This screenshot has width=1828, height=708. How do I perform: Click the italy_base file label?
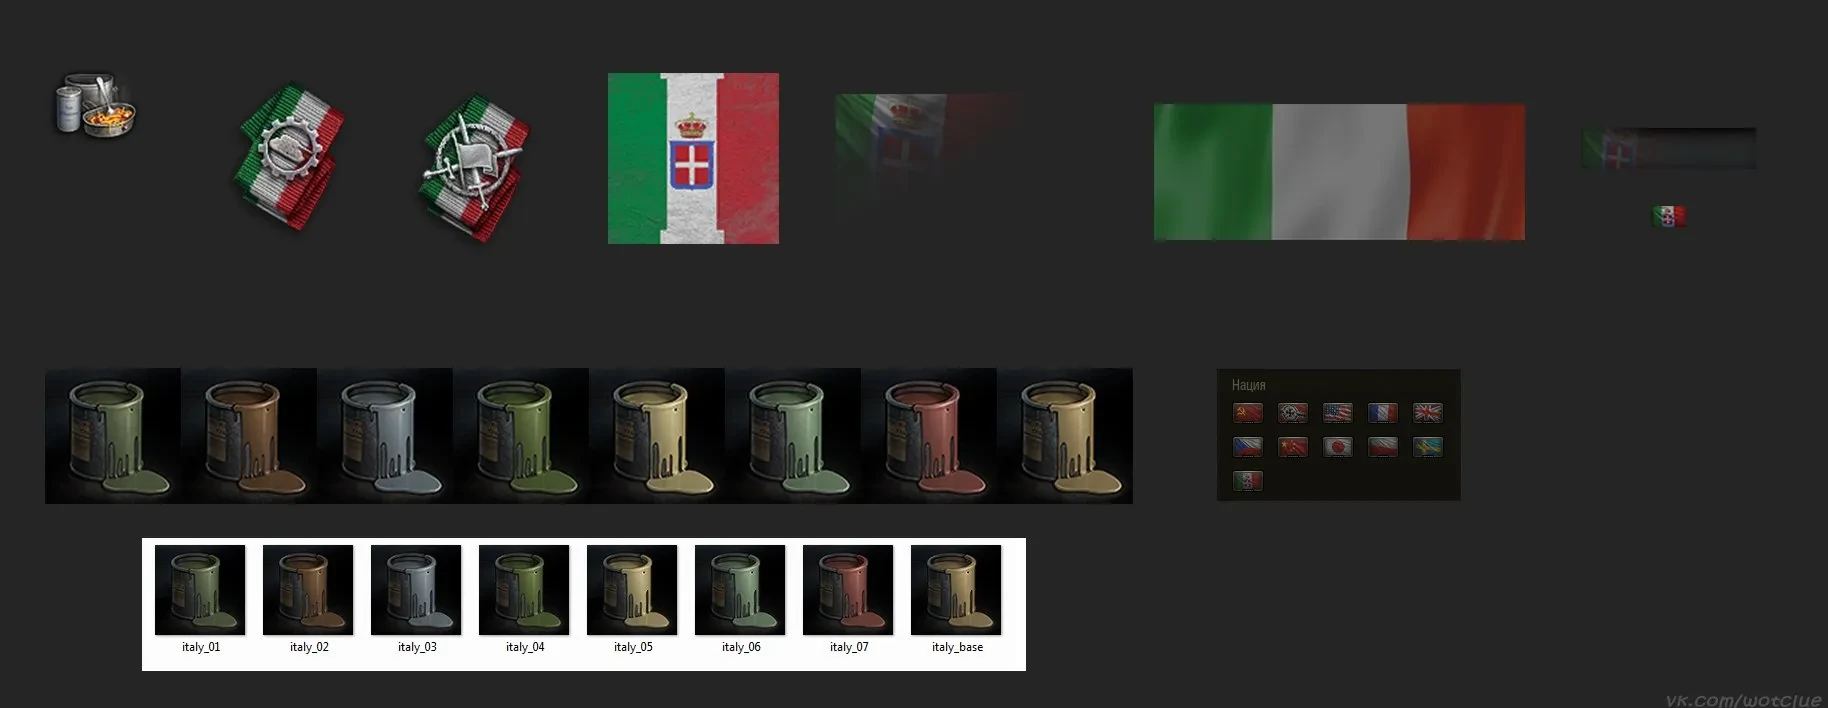click(x=957, y=647)
